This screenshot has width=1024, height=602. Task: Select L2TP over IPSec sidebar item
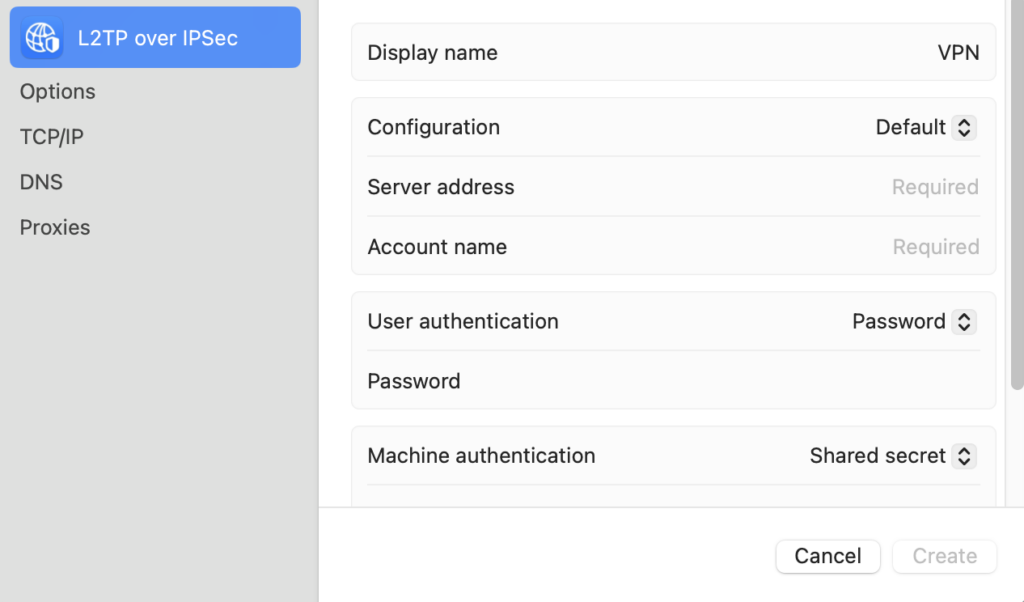point(155,37)
